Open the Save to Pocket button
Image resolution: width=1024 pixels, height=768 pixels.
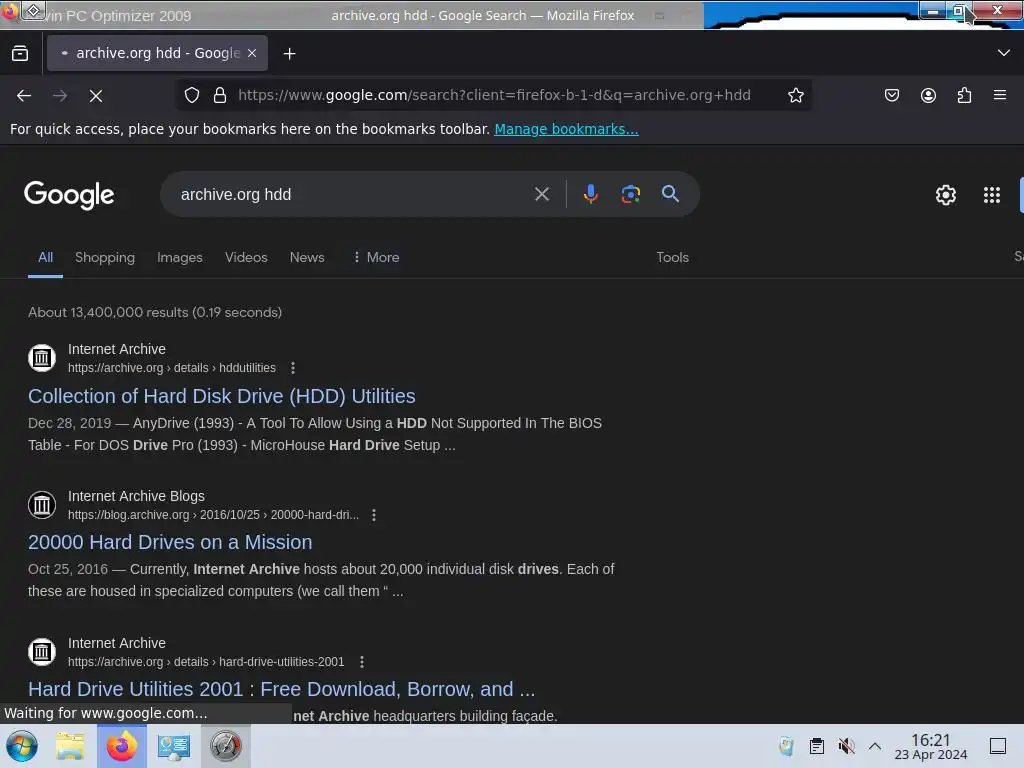[891, 95]
